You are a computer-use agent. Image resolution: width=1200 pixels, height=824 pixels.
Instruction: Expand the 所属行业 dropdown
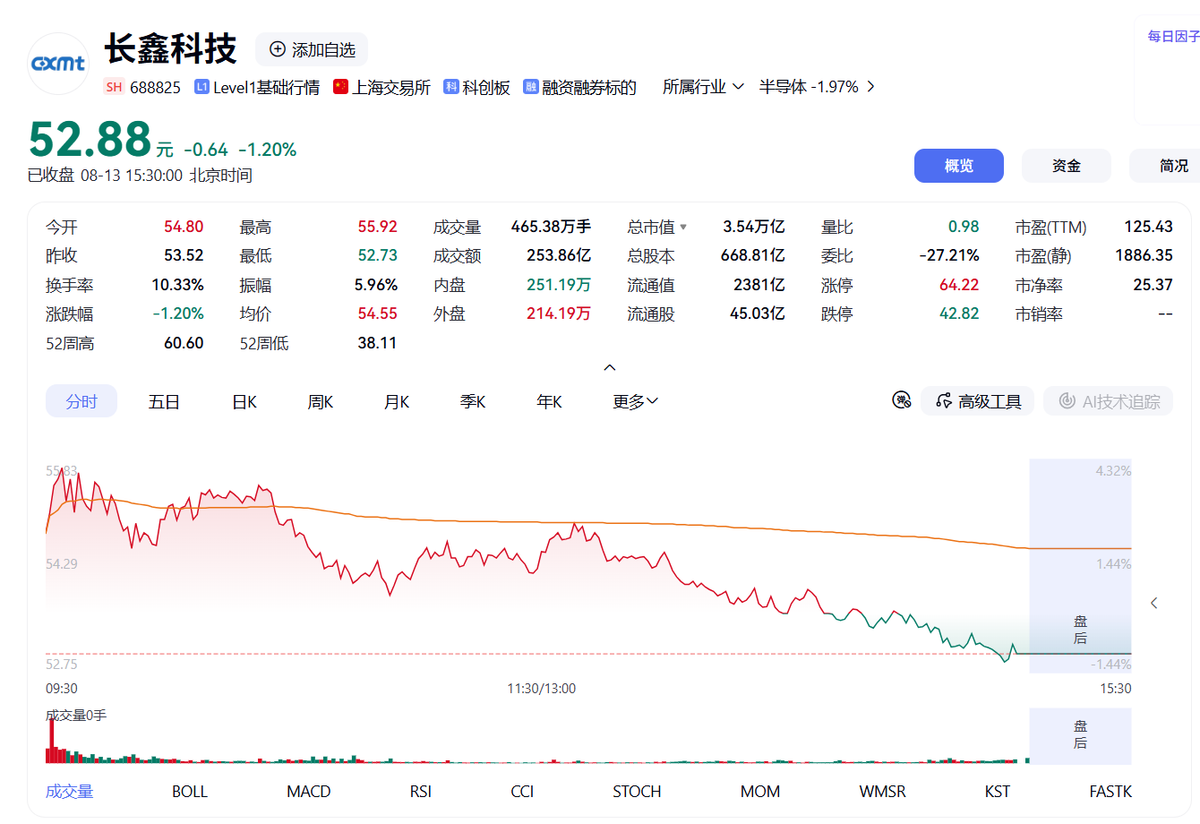tap(703, 87)
